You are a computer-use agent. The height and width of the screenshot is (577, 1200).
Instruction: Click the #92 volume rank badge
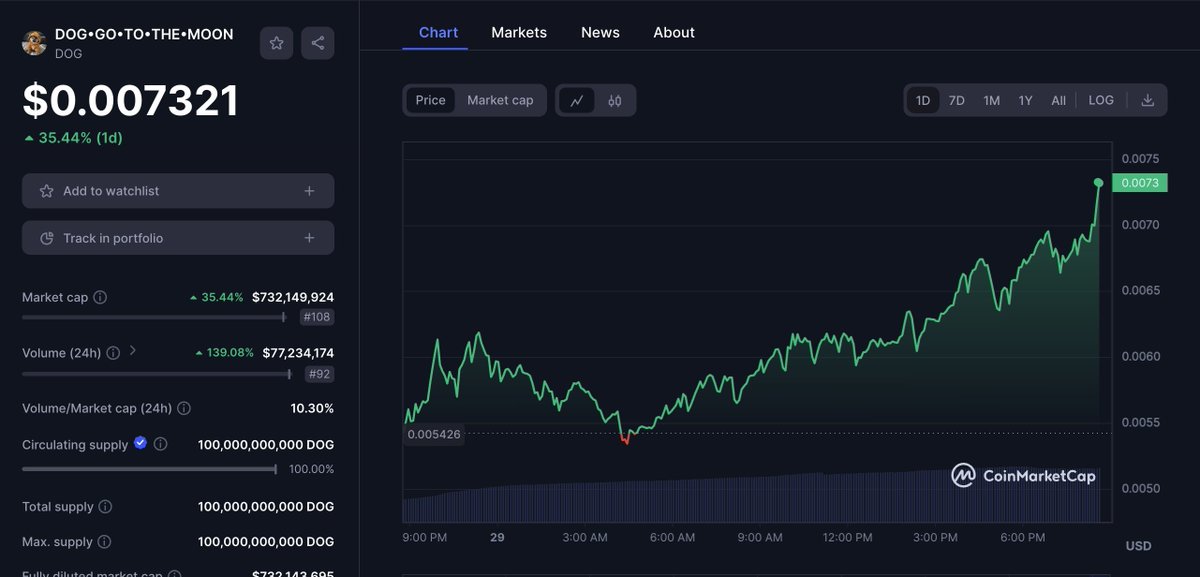coord(320,374)
